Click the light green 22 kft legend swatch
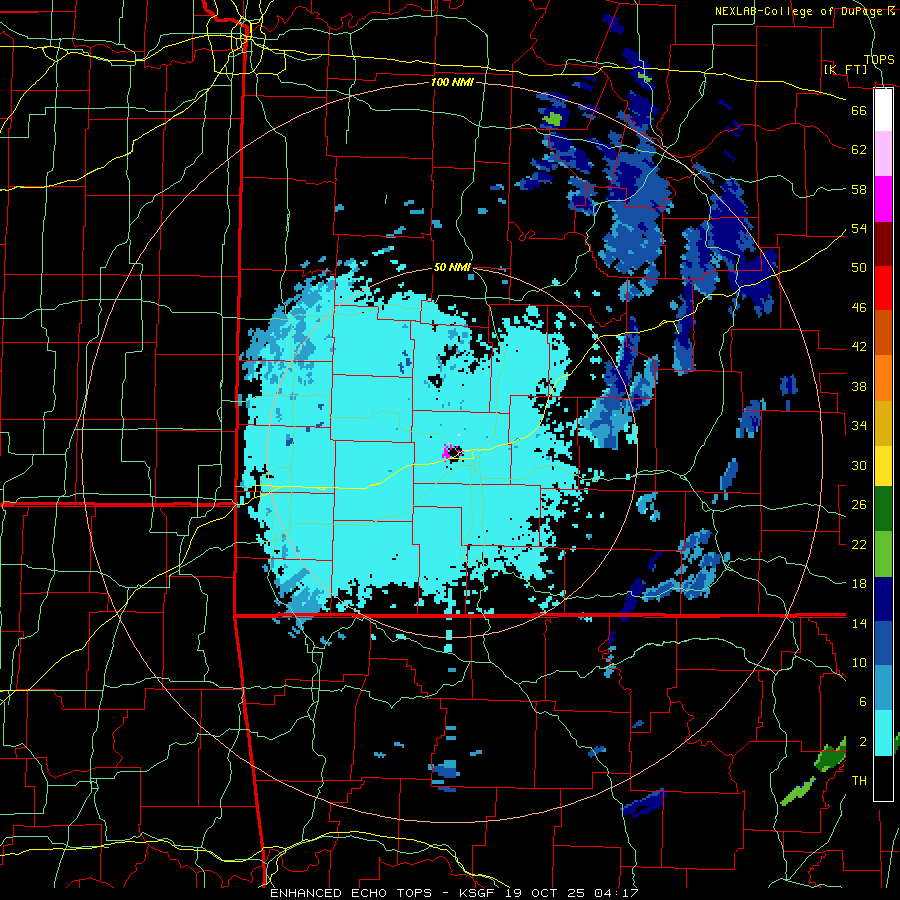Screen dimensions: 900x900 click(x=883, y=554)
